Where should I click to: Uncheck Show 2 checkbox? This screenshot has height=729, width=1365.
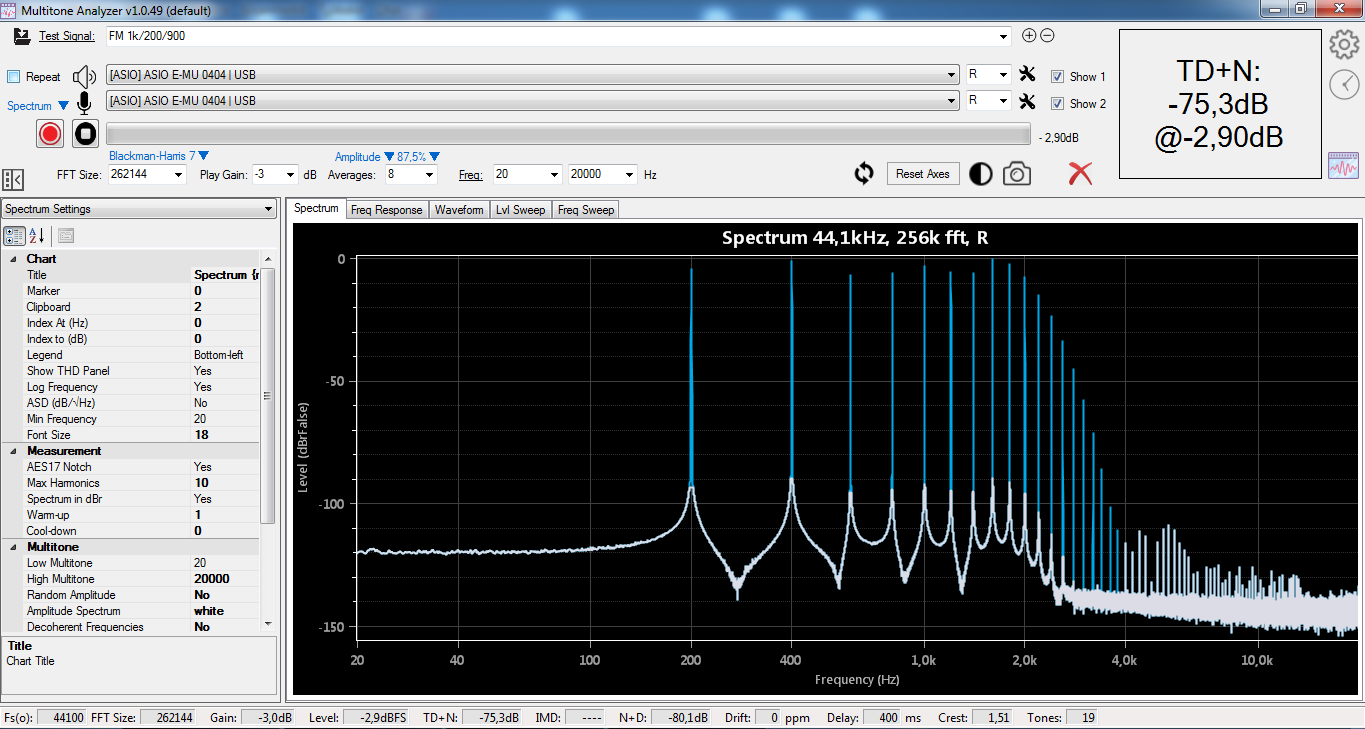tap(1057, 103)
